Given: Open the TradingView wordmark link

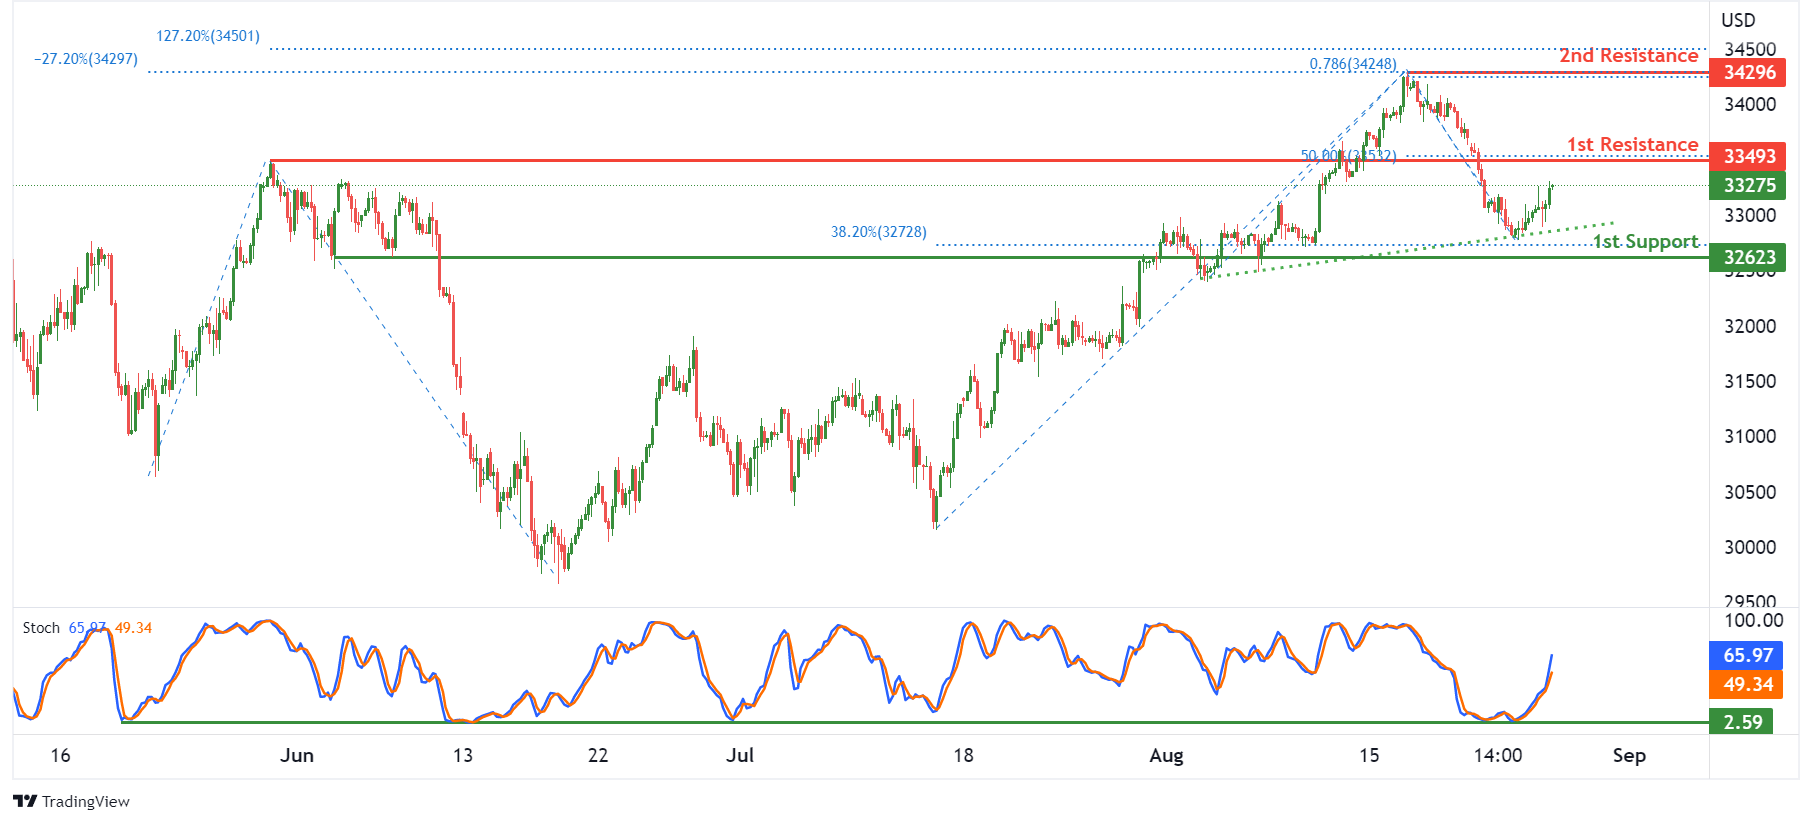Looking at the screenshot, I should [x=86, y=801].
